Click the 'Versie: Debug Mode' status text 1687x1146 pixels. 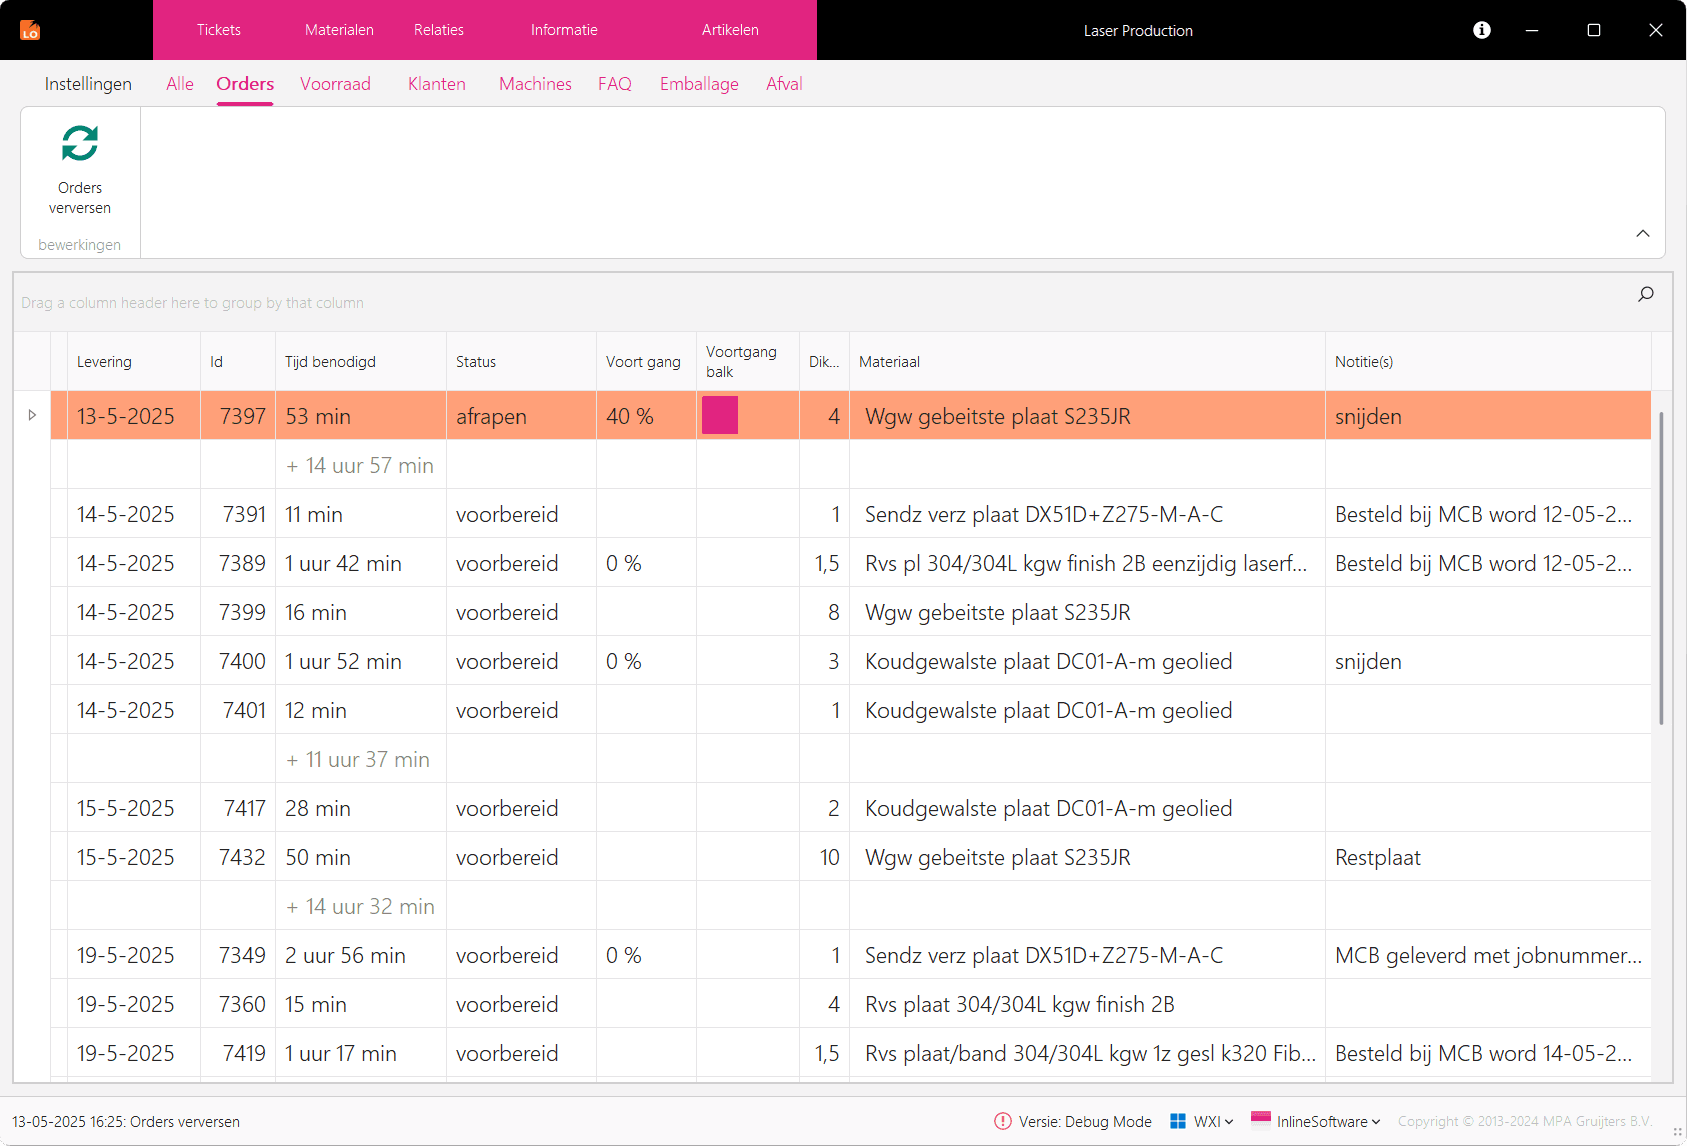[1085, 1121]
